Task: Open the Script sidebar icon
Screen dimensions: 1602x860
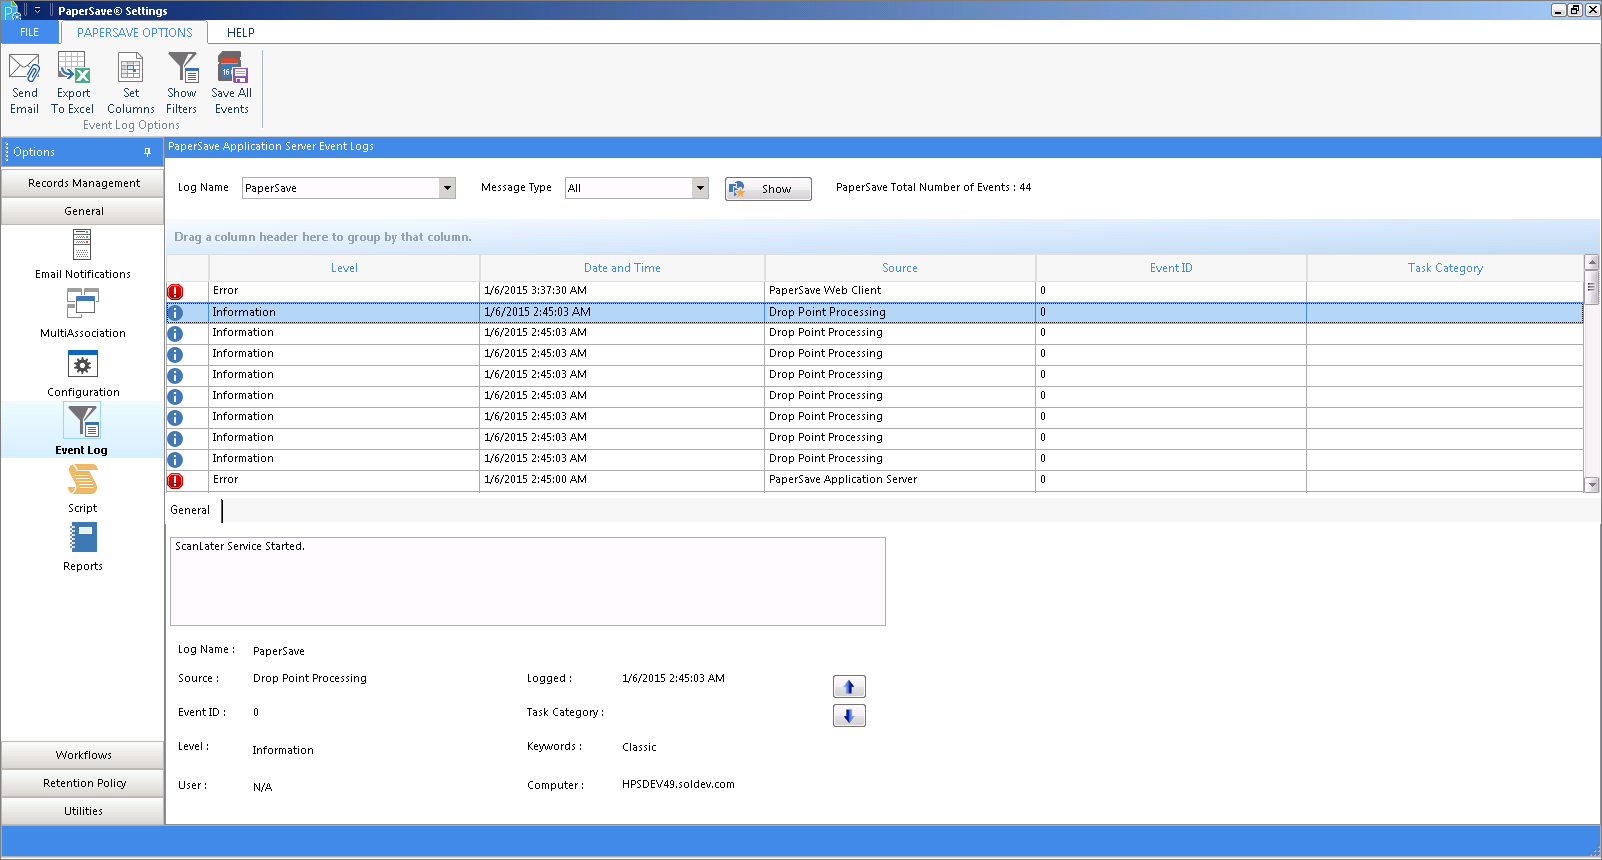Action: coord(82,488)
